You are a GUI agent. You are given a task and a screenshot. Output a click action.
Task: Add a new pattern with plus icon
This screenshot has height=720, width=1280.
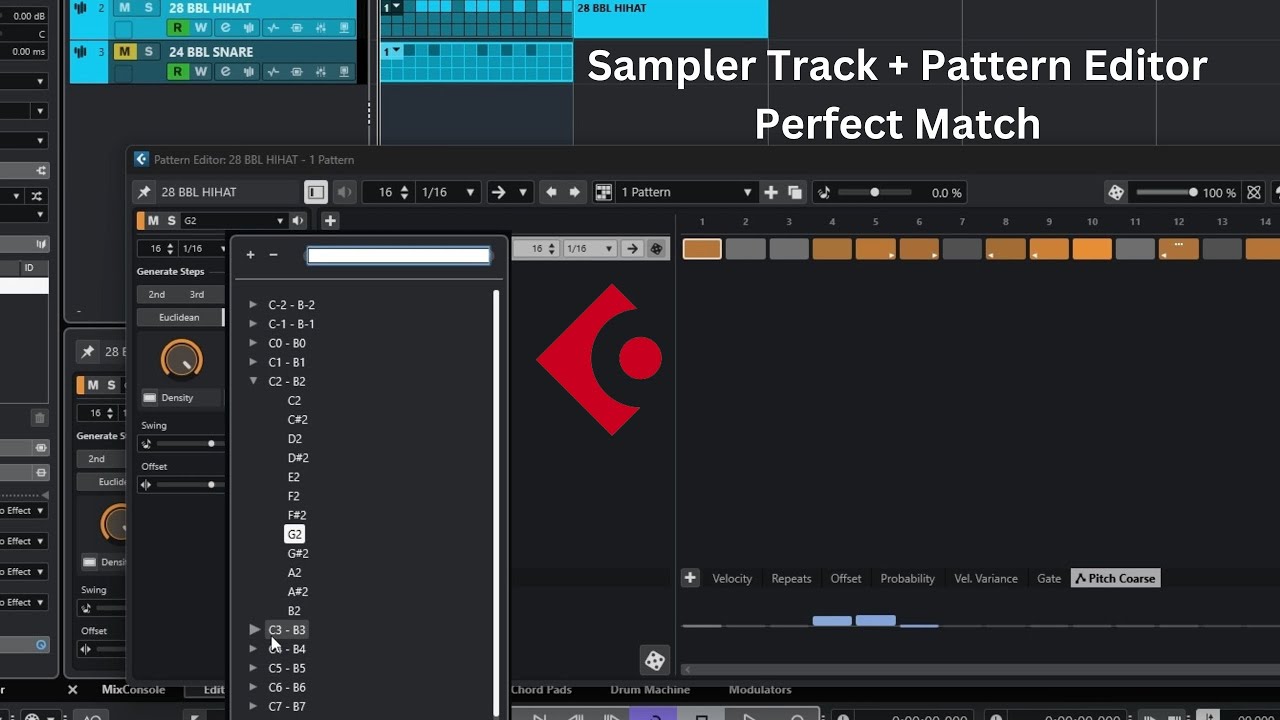pyautogui.click(x=771, y=192)
